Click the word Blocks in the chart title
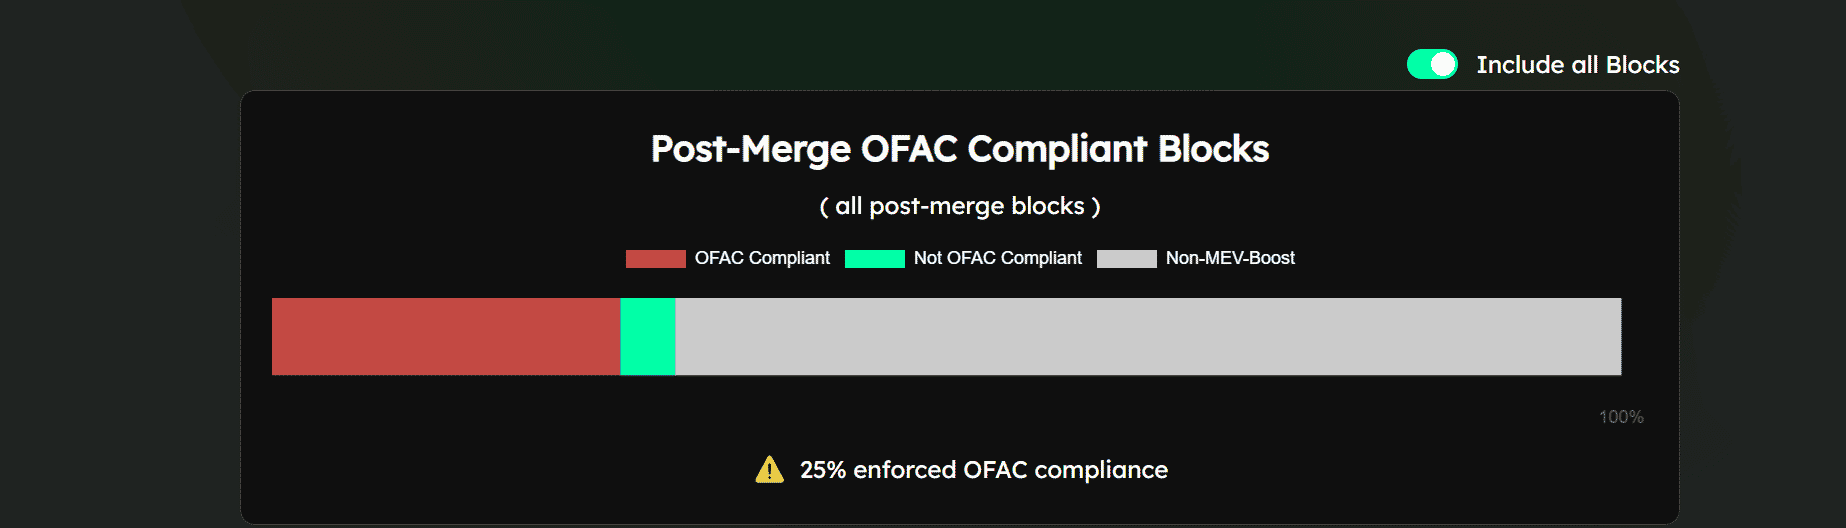Viewport: 1846px width, 528px height. tap(1213, 149)
